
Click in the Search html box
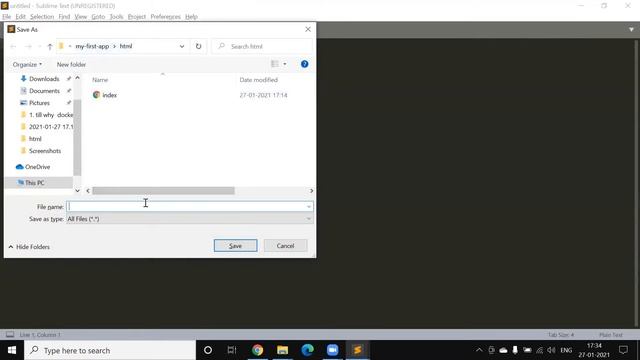[x=263, y=47]
